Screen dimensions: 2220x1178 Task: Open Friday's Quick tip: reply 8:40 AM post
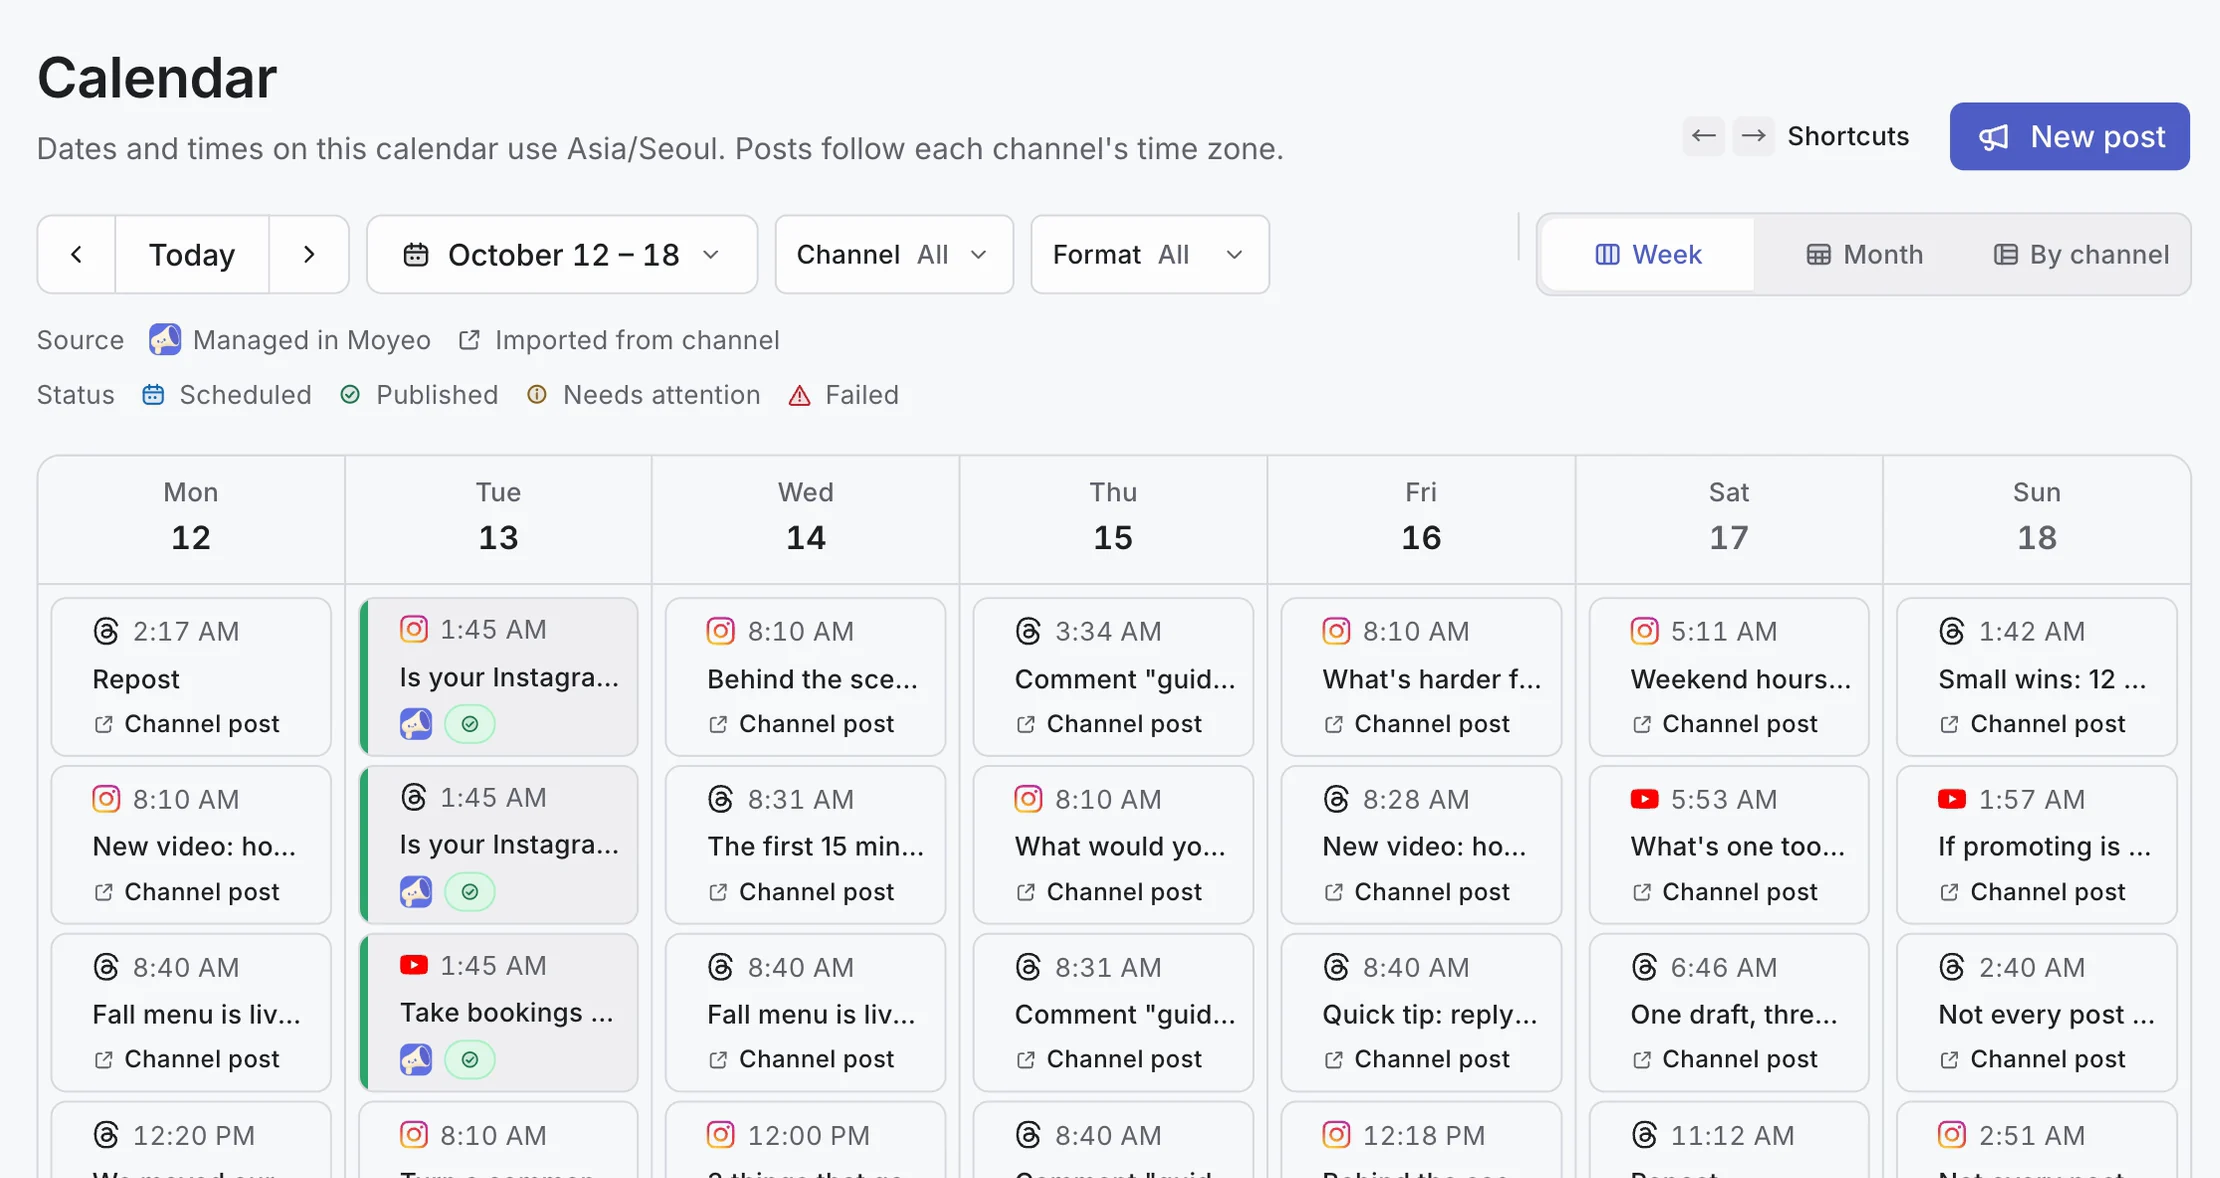click(x=1421, y=1012)
